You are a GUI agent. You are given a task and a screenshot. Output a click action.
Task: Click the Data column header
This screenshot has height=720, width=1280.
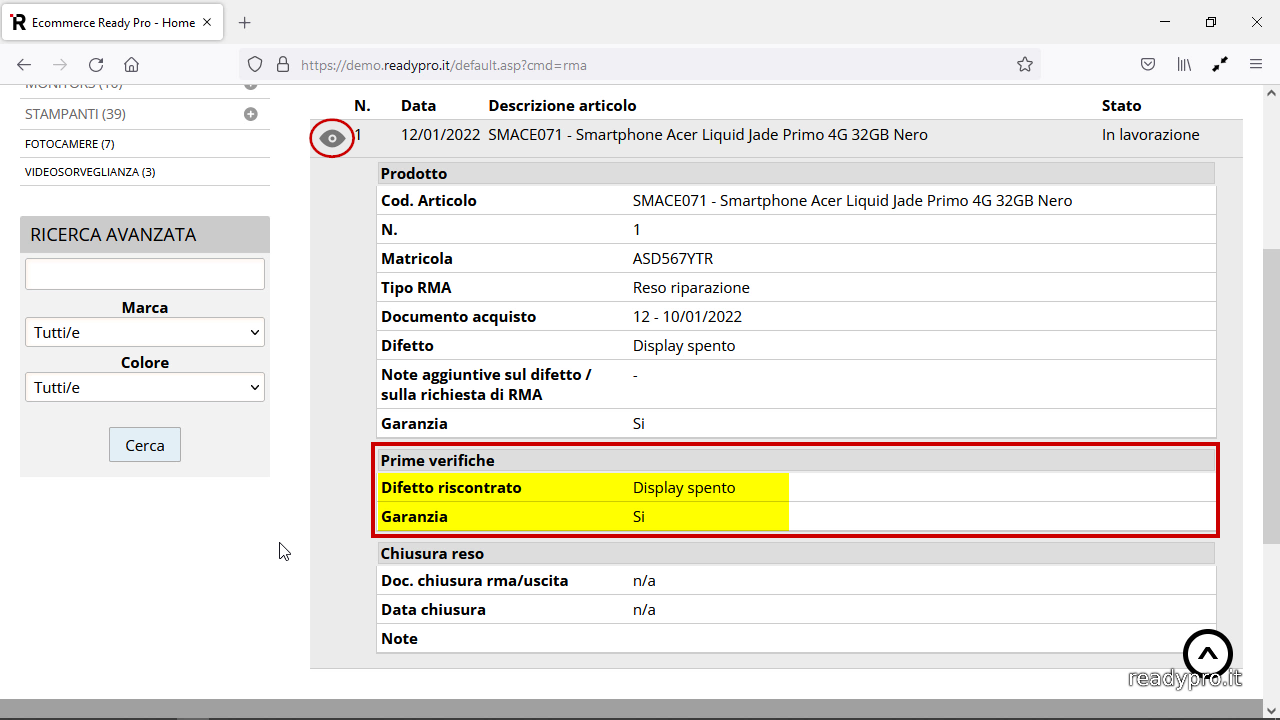(x=418, y=105)
